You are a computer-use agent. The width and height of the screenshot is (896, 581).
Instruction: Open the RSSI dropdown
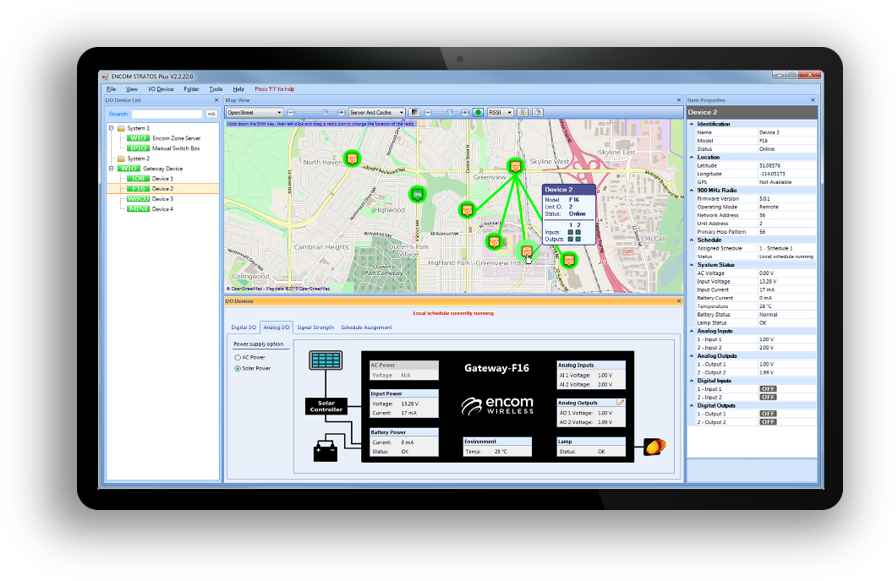(x=500, y=113)
